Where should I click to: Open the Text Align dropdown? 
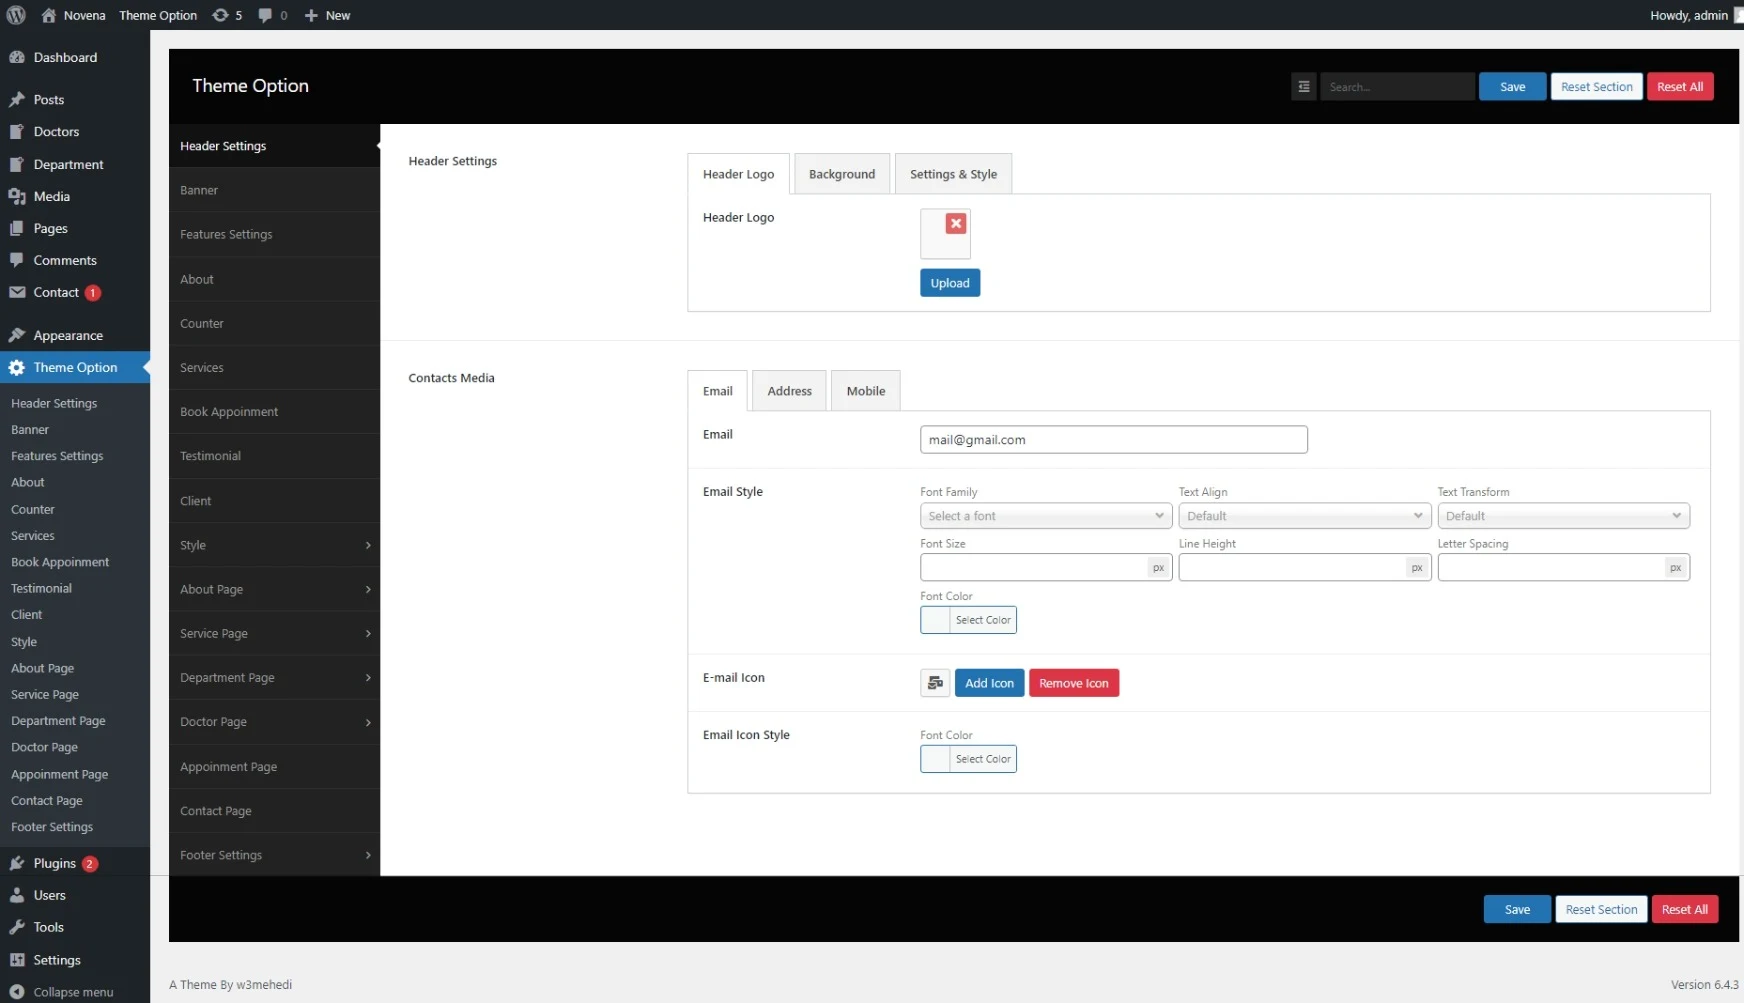tap(1304, 516)
